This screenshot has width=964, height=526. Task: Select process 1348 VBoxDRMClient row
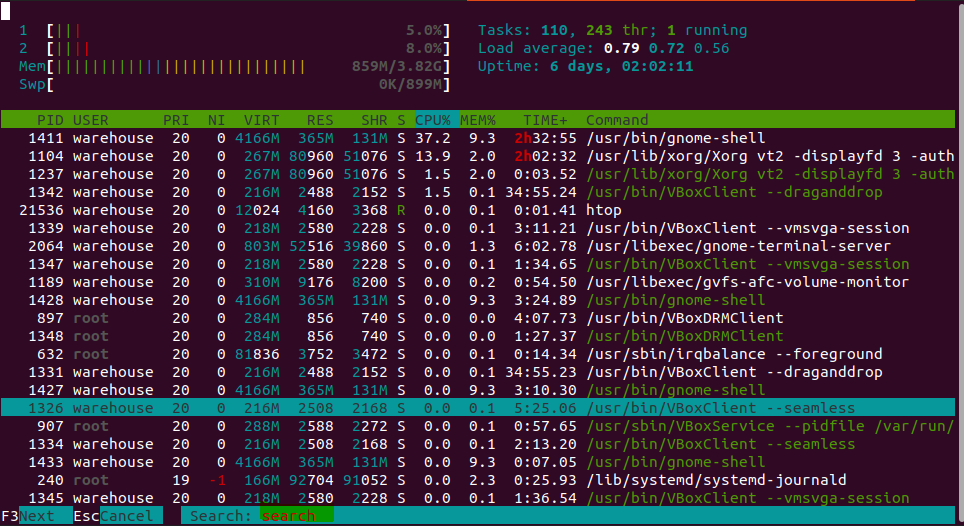(x=478, y=336)
